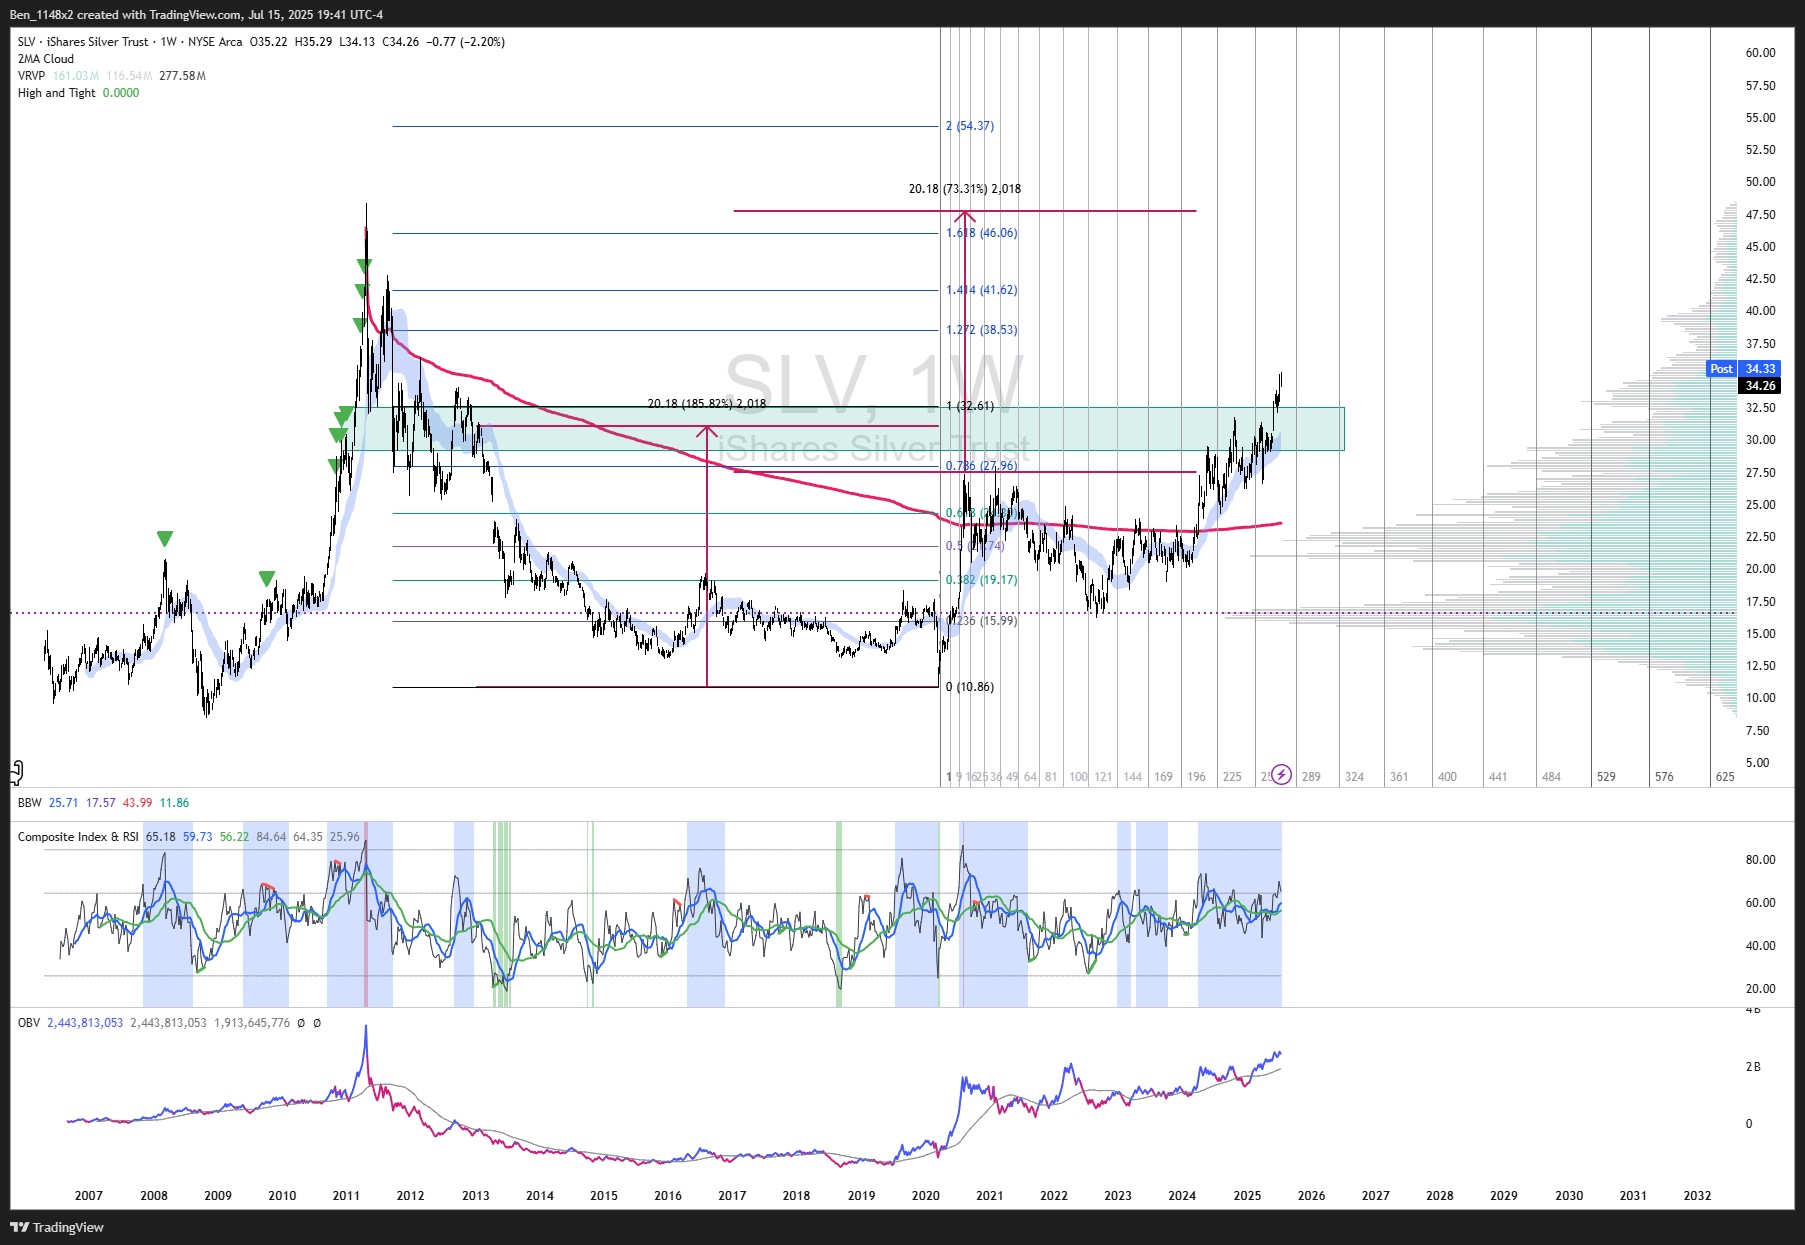The image size is (1805, 1245).
Task: Select the Fib level 1.618 (46.06) label
Action: (981, 233)
